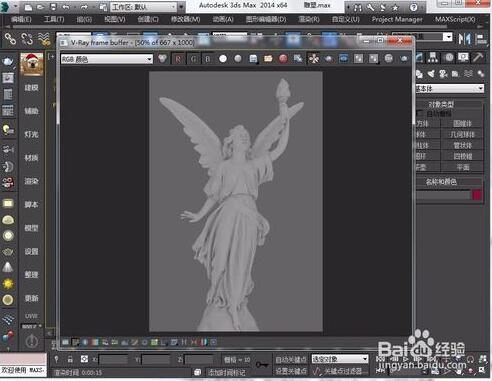Open the 修改器(M) menu
Screen dimensions: 492x381
pos(186,19)
